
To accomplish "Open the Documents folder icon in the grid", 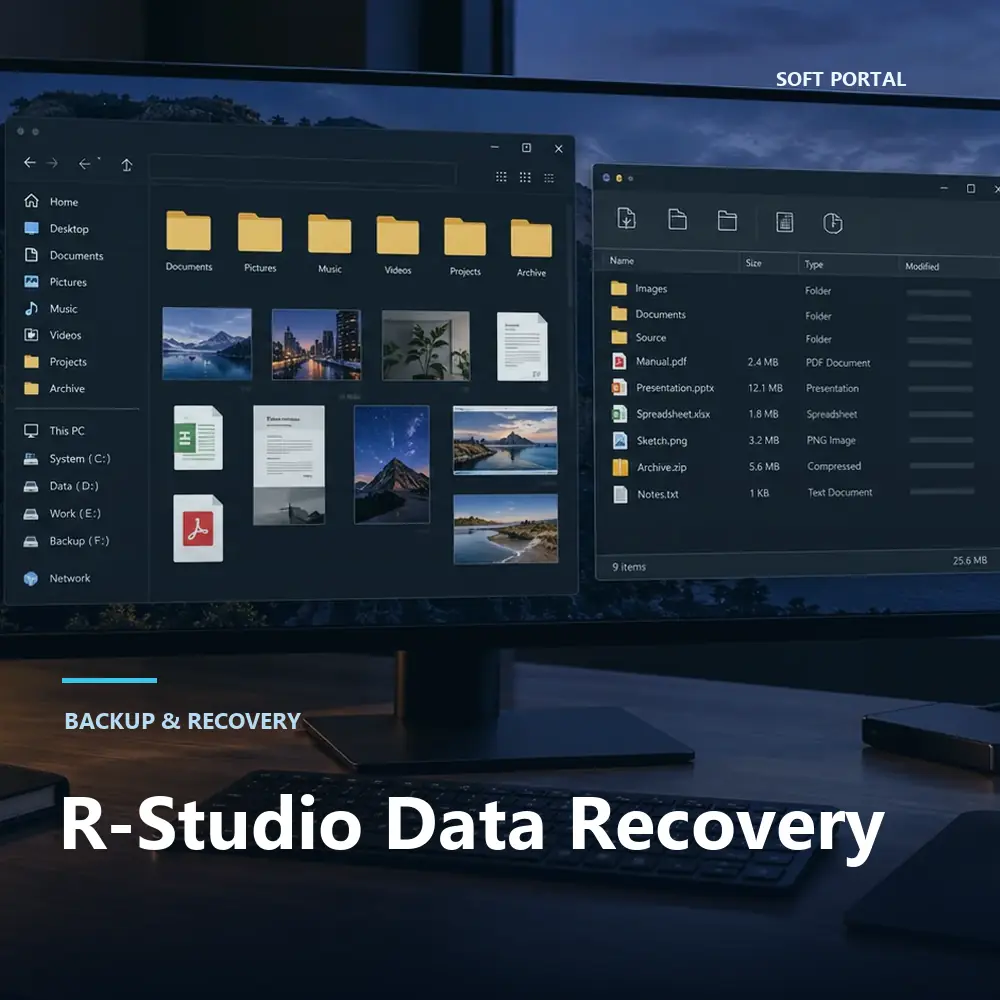I will coord(189,231).
